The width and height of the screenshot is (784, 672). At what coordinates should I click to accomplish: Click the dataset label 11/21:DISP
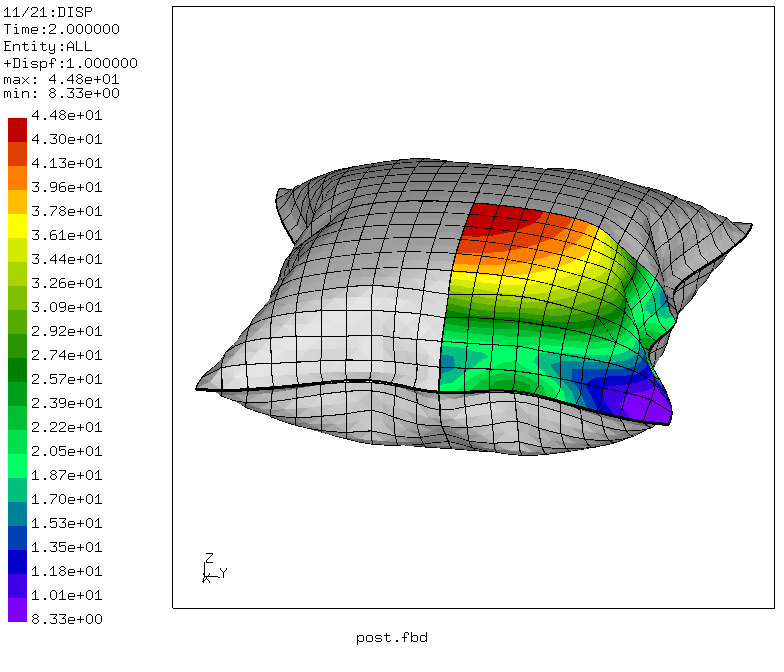pyautogui.click(x=48, y=12)
